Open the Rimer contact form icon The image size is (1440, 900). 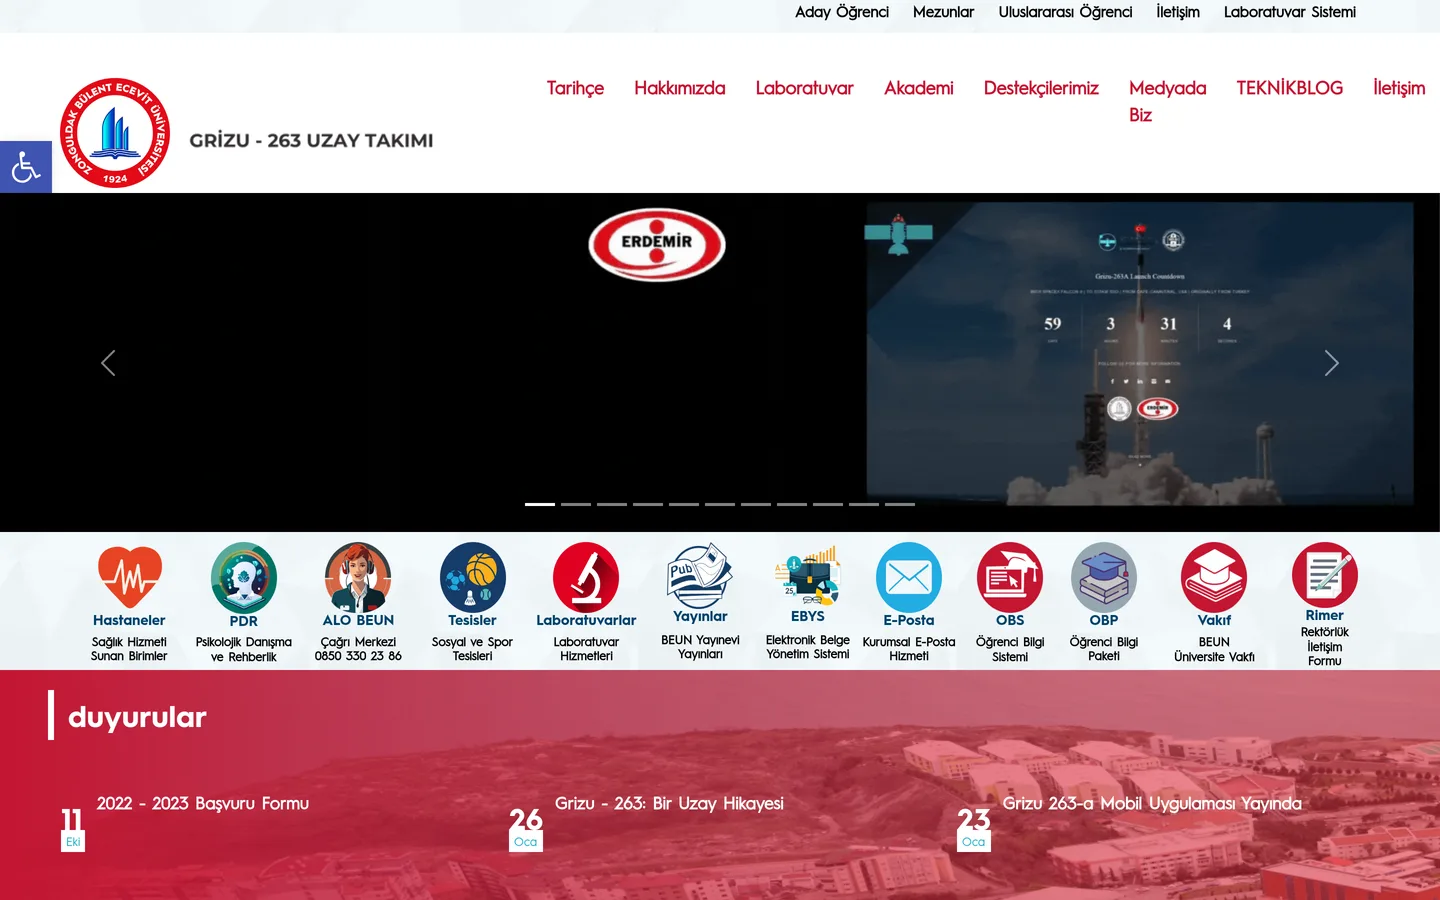pyautogui.click(x=1325, y=575)
